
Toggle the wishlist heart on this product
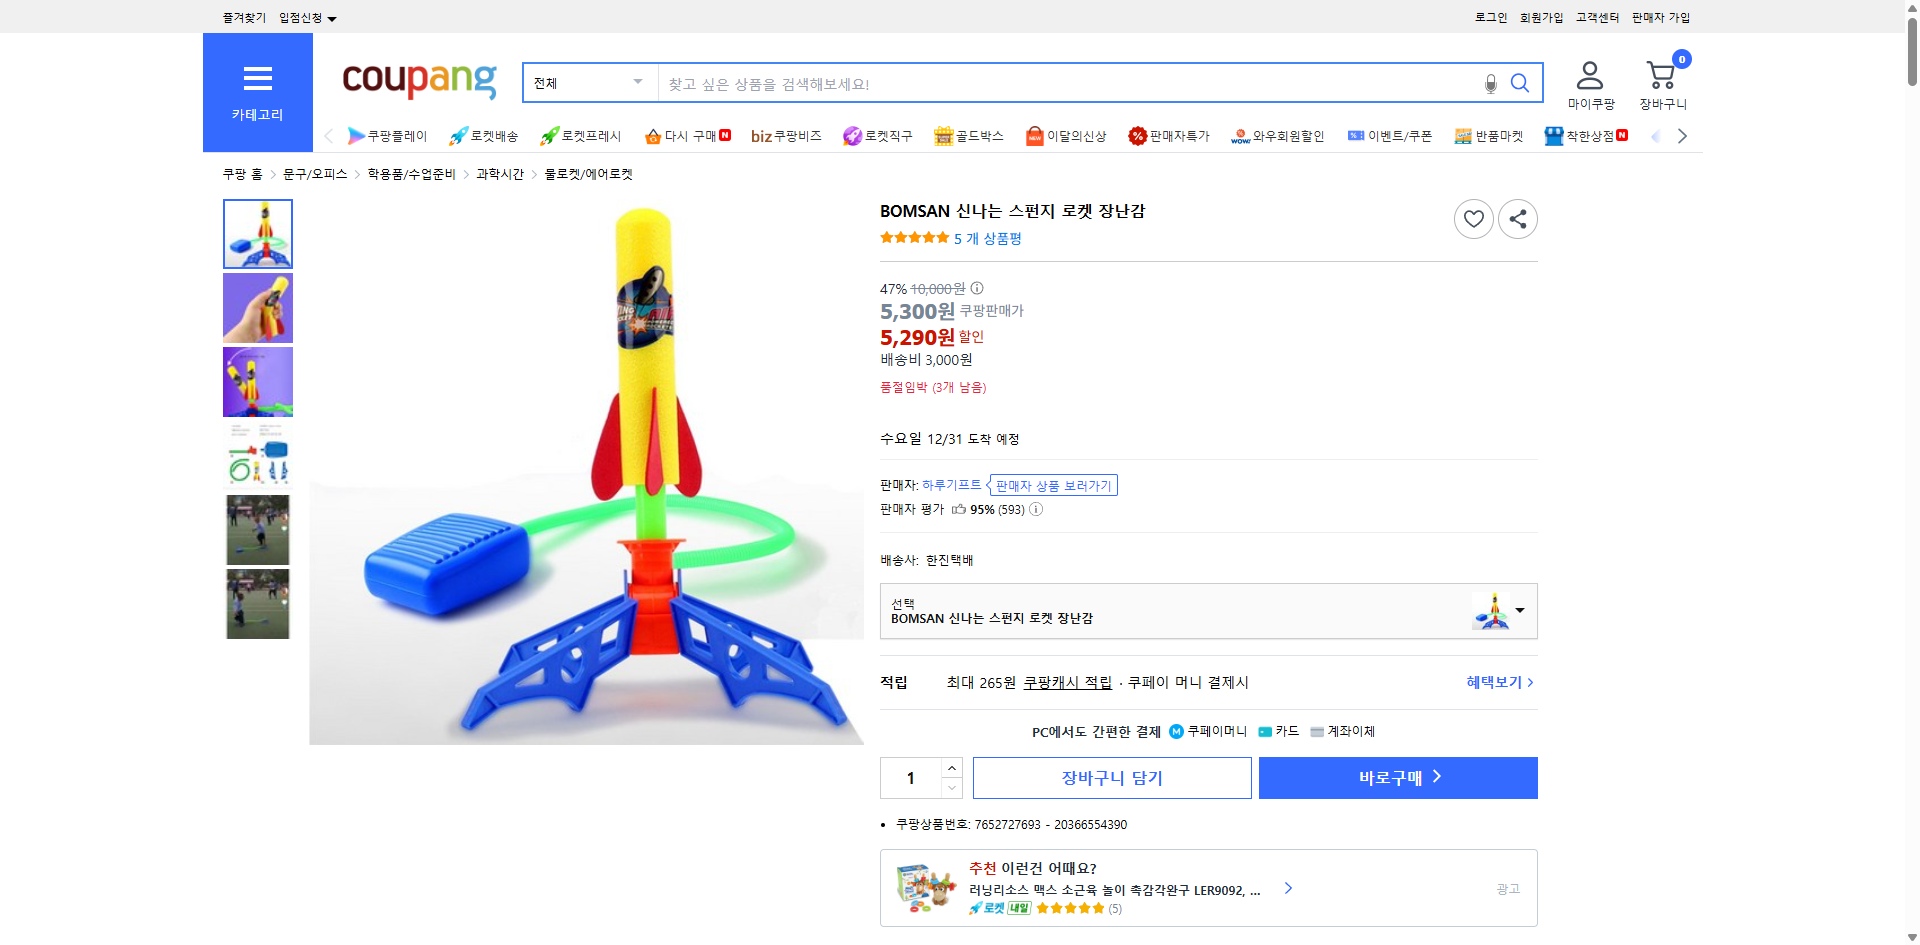point(1473,218)
